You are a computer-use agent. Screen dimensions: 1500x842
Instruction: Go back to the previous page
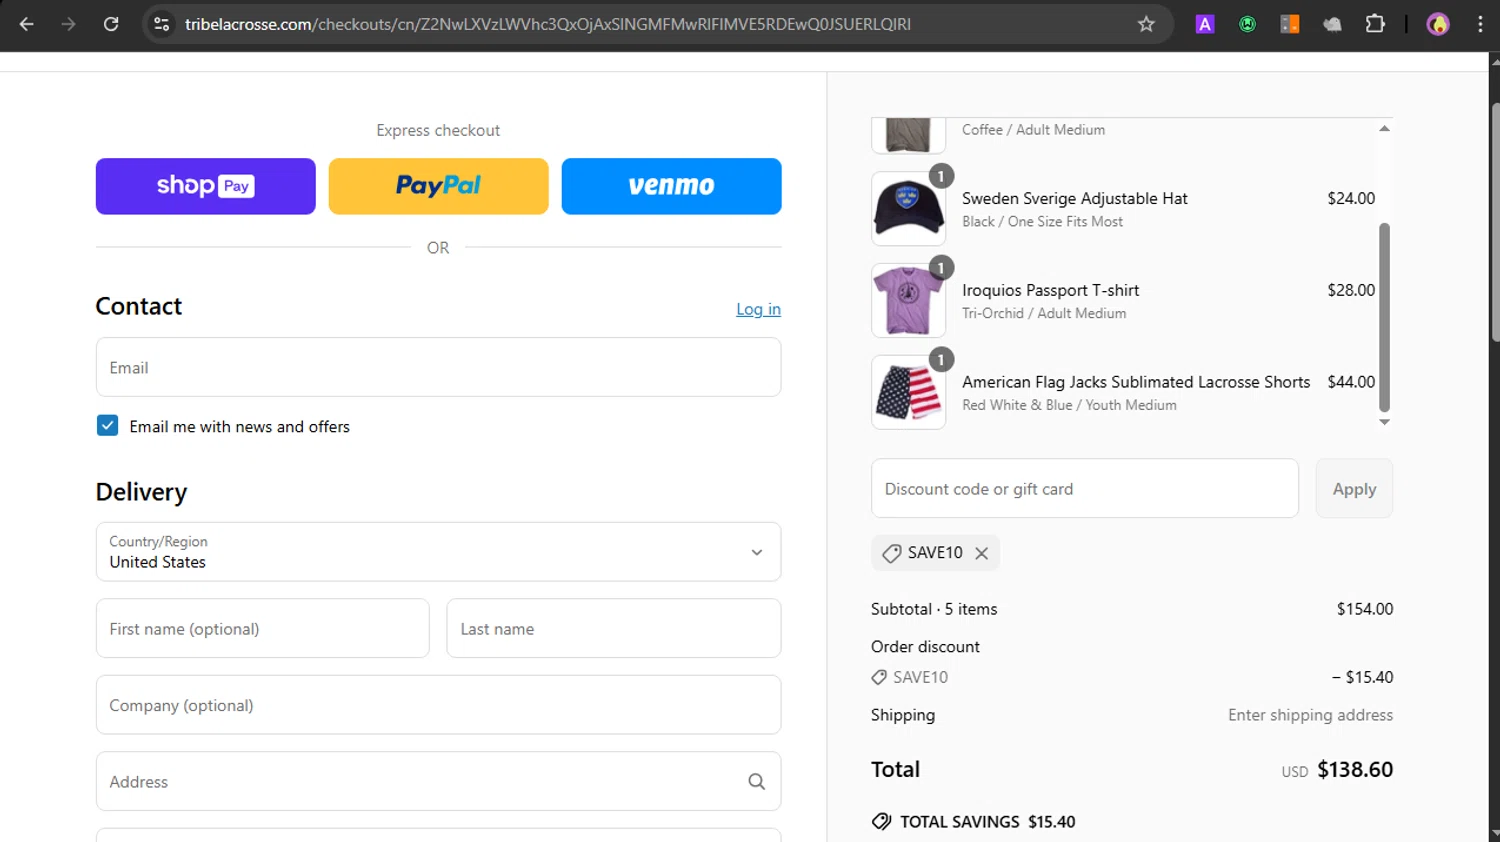27,24
